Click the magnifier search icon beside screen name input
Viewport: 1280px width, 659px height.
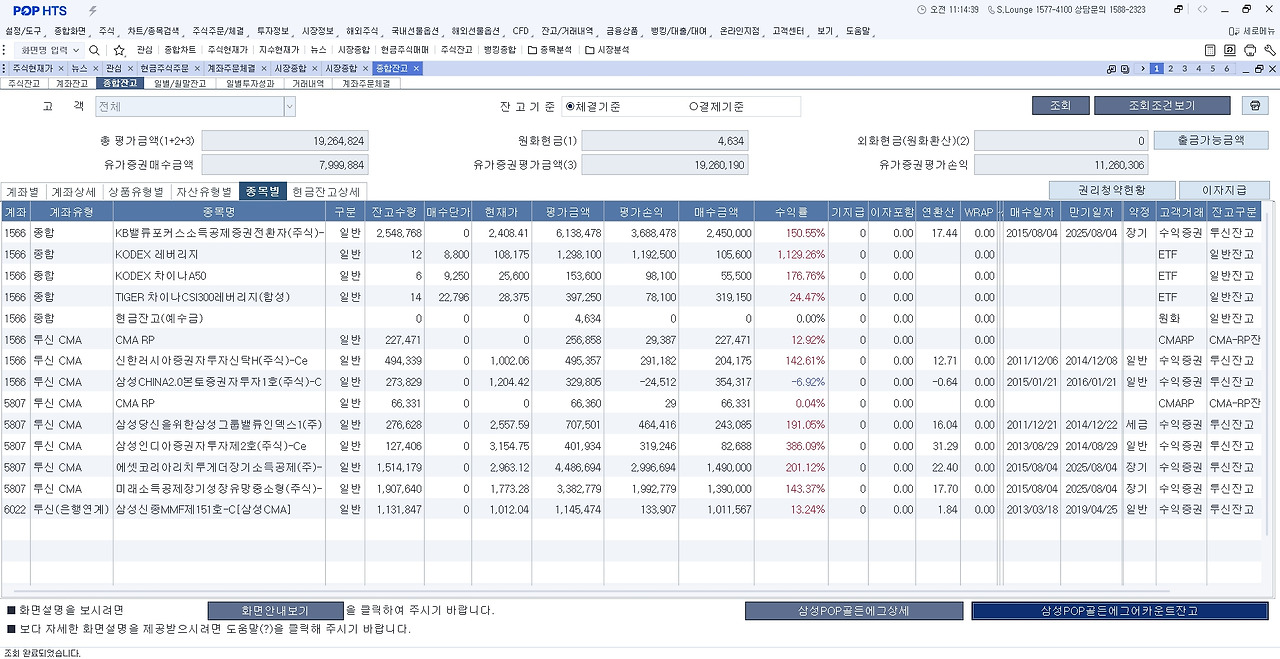(x=94, y=50)
